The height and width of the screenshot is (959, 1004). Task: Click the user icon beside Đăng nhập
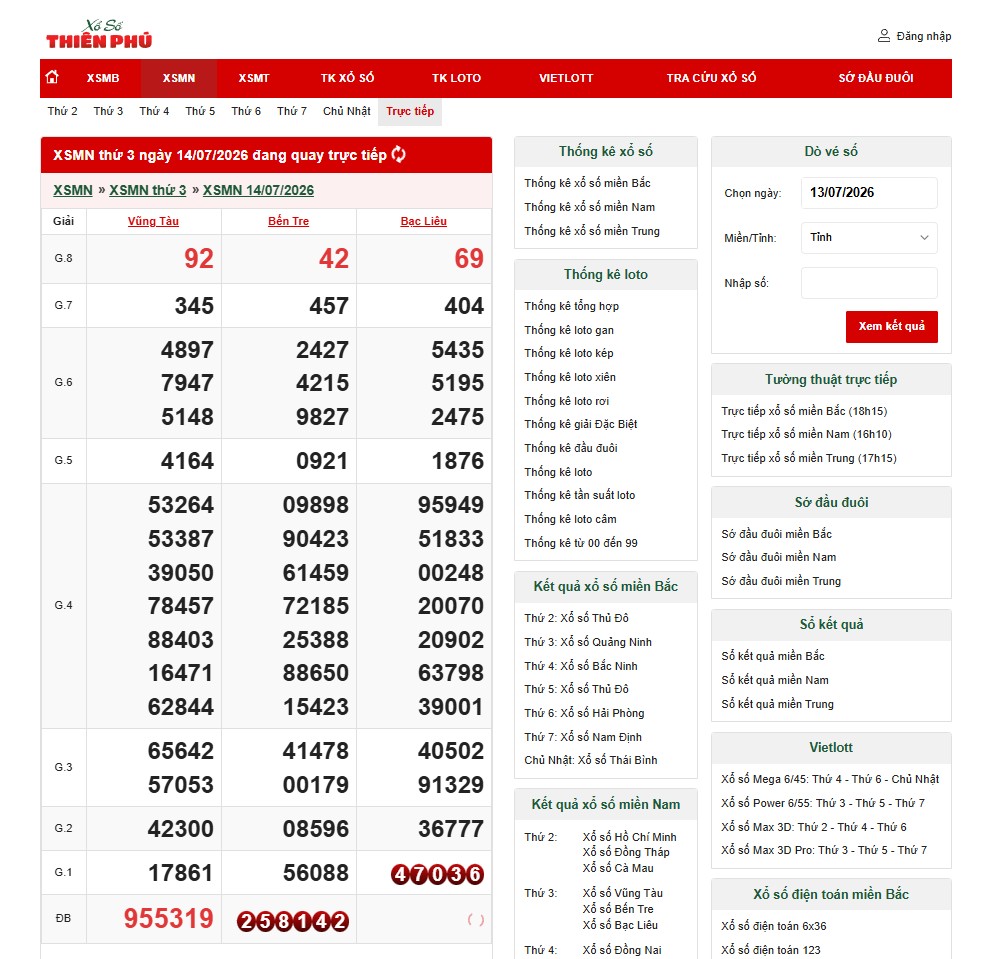884,36
